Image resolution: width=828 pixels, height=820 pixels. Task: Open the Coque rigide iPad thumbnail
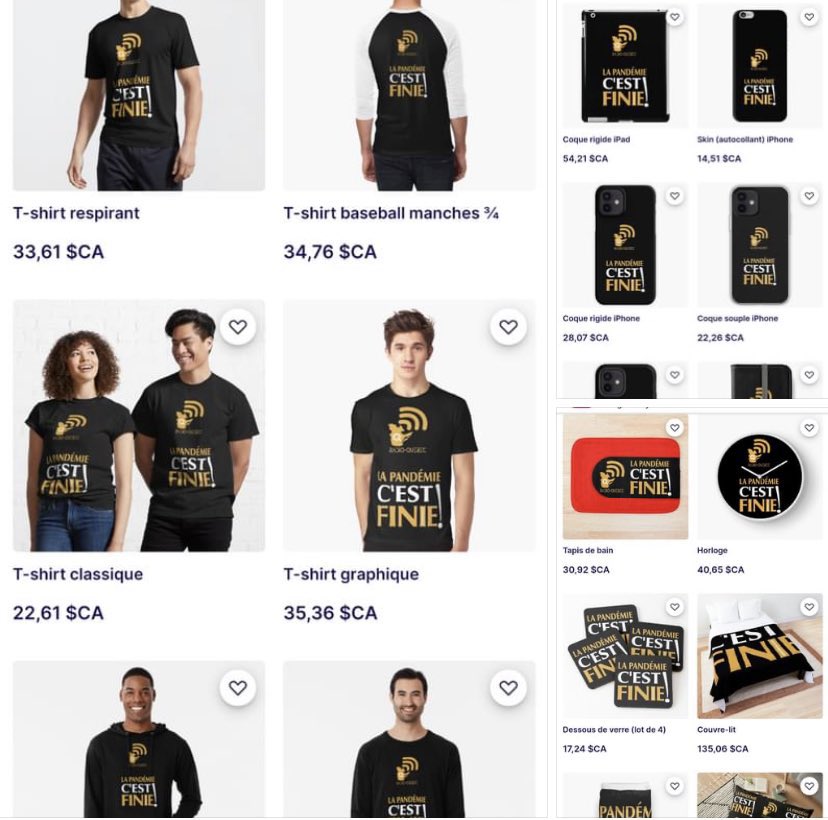625,65
